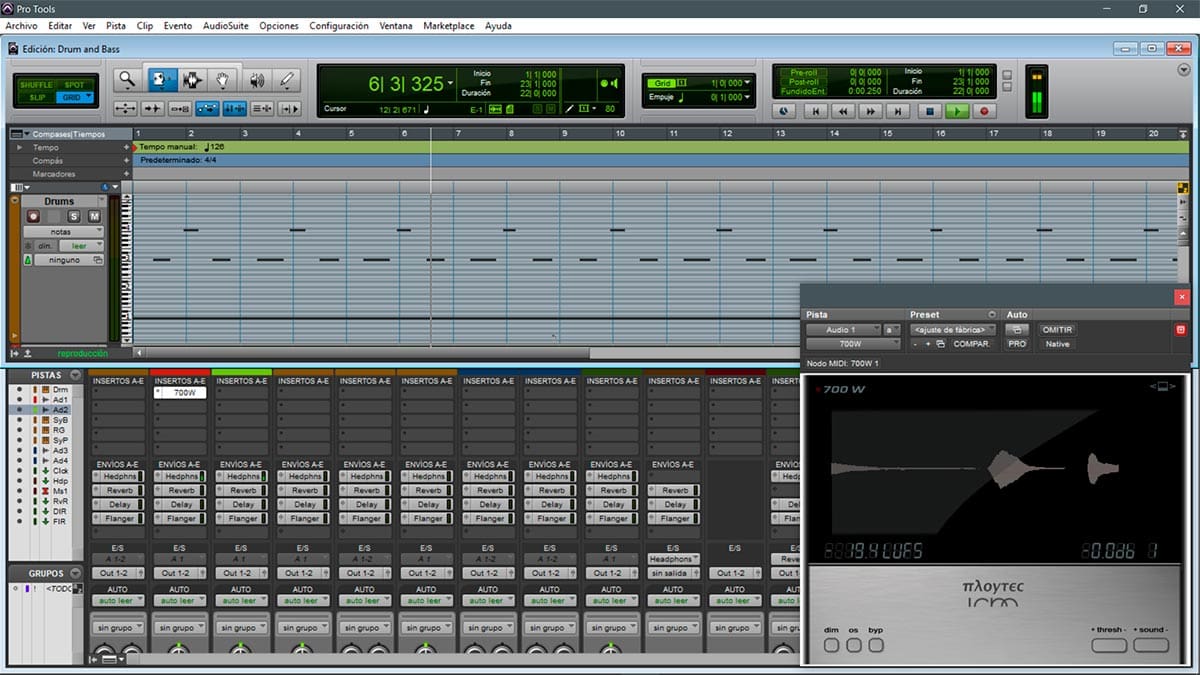The width and height of the screenshot is (1200, 675).
Task: Add a marker with the Marcadores plus icon
Action: (127, 174)
